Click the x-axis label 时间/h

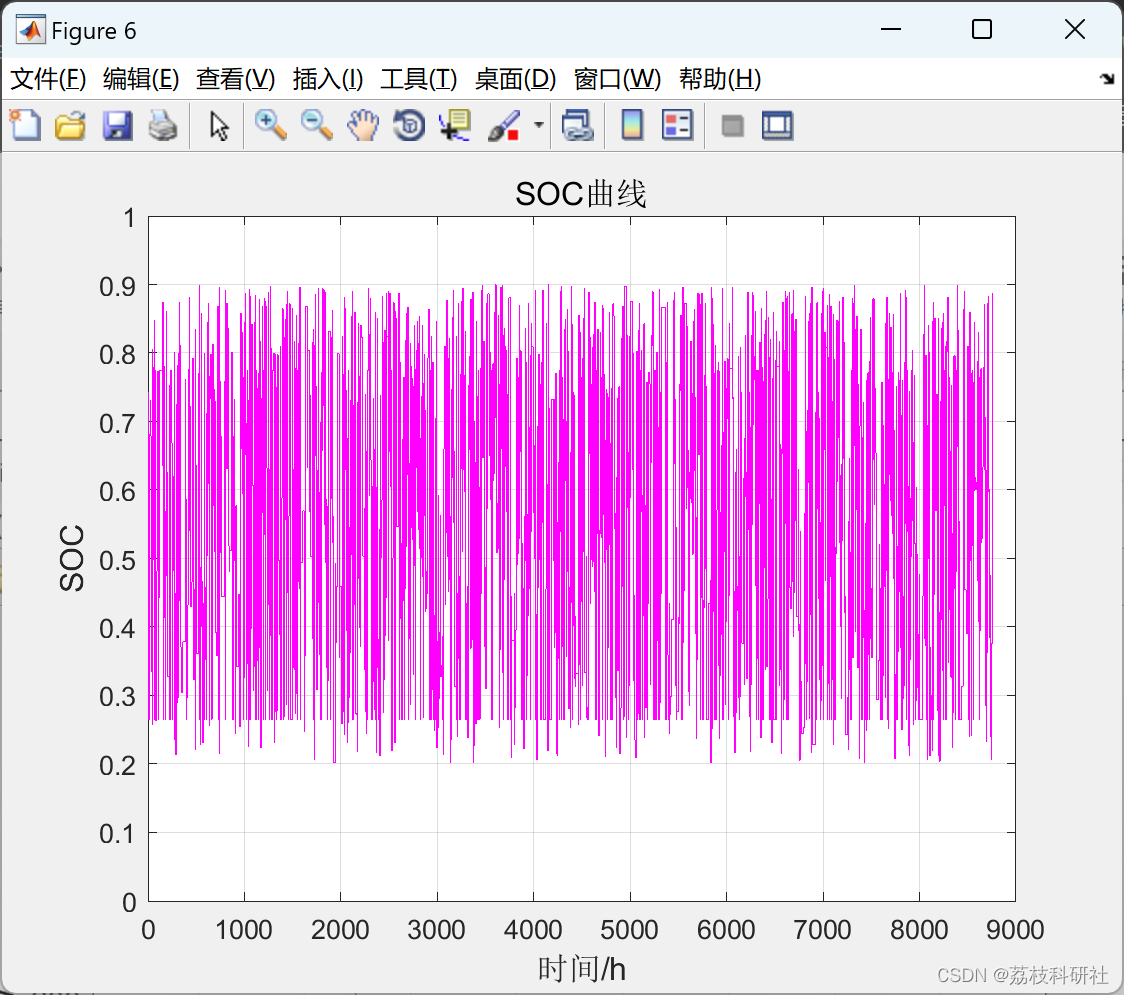[x=581, y=968]
